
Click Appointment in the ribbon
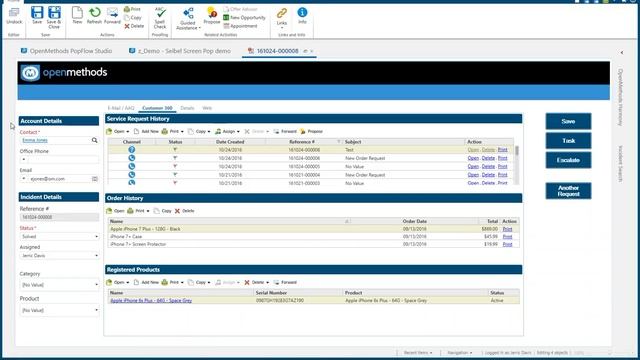tap(240, 26)
